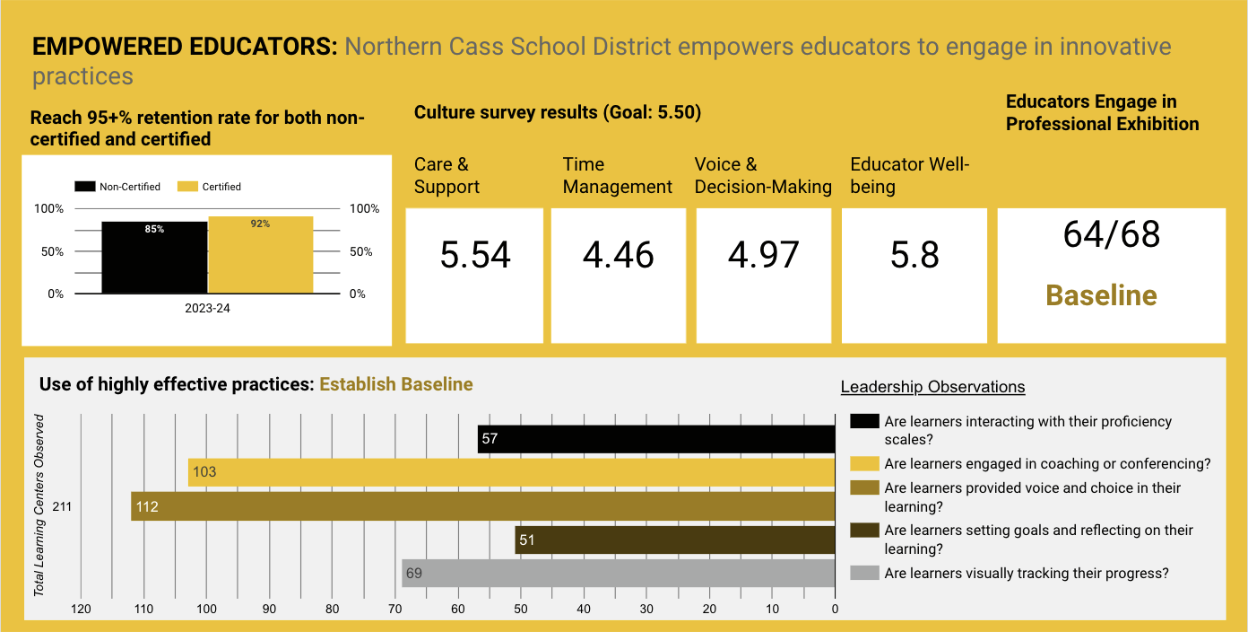Select "Use of highly effective practices:" heading
The image size is (1248, 632).
pyautogui.click(x=176, y=385)
